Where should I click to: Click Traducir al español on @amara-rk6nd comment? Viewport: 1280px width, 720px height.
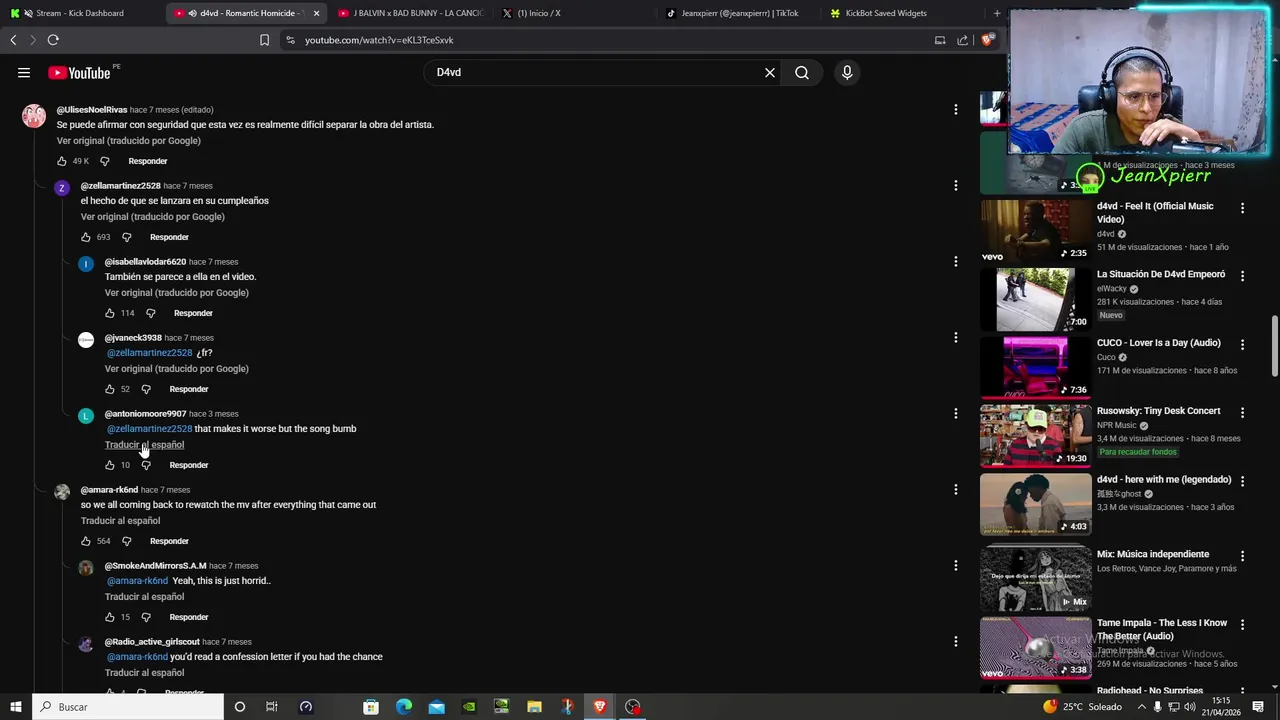click(x=120, y=521)
